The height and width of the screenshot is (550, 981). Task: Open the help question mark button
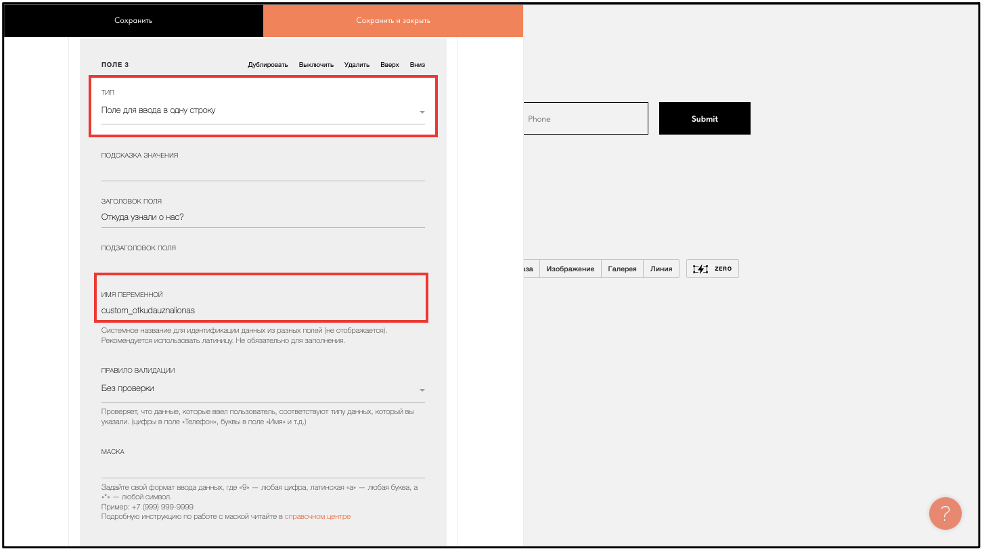point(945,514)
